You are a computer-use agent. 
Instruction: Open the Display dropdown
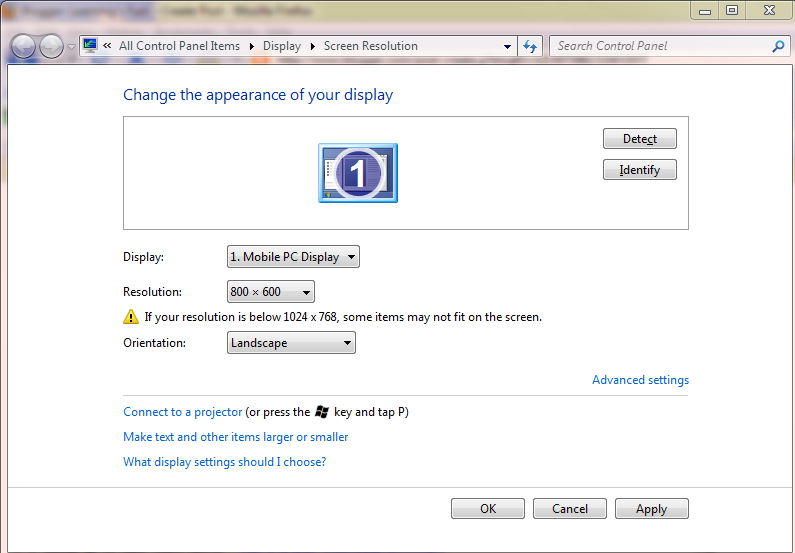click(x=293, y=256)
